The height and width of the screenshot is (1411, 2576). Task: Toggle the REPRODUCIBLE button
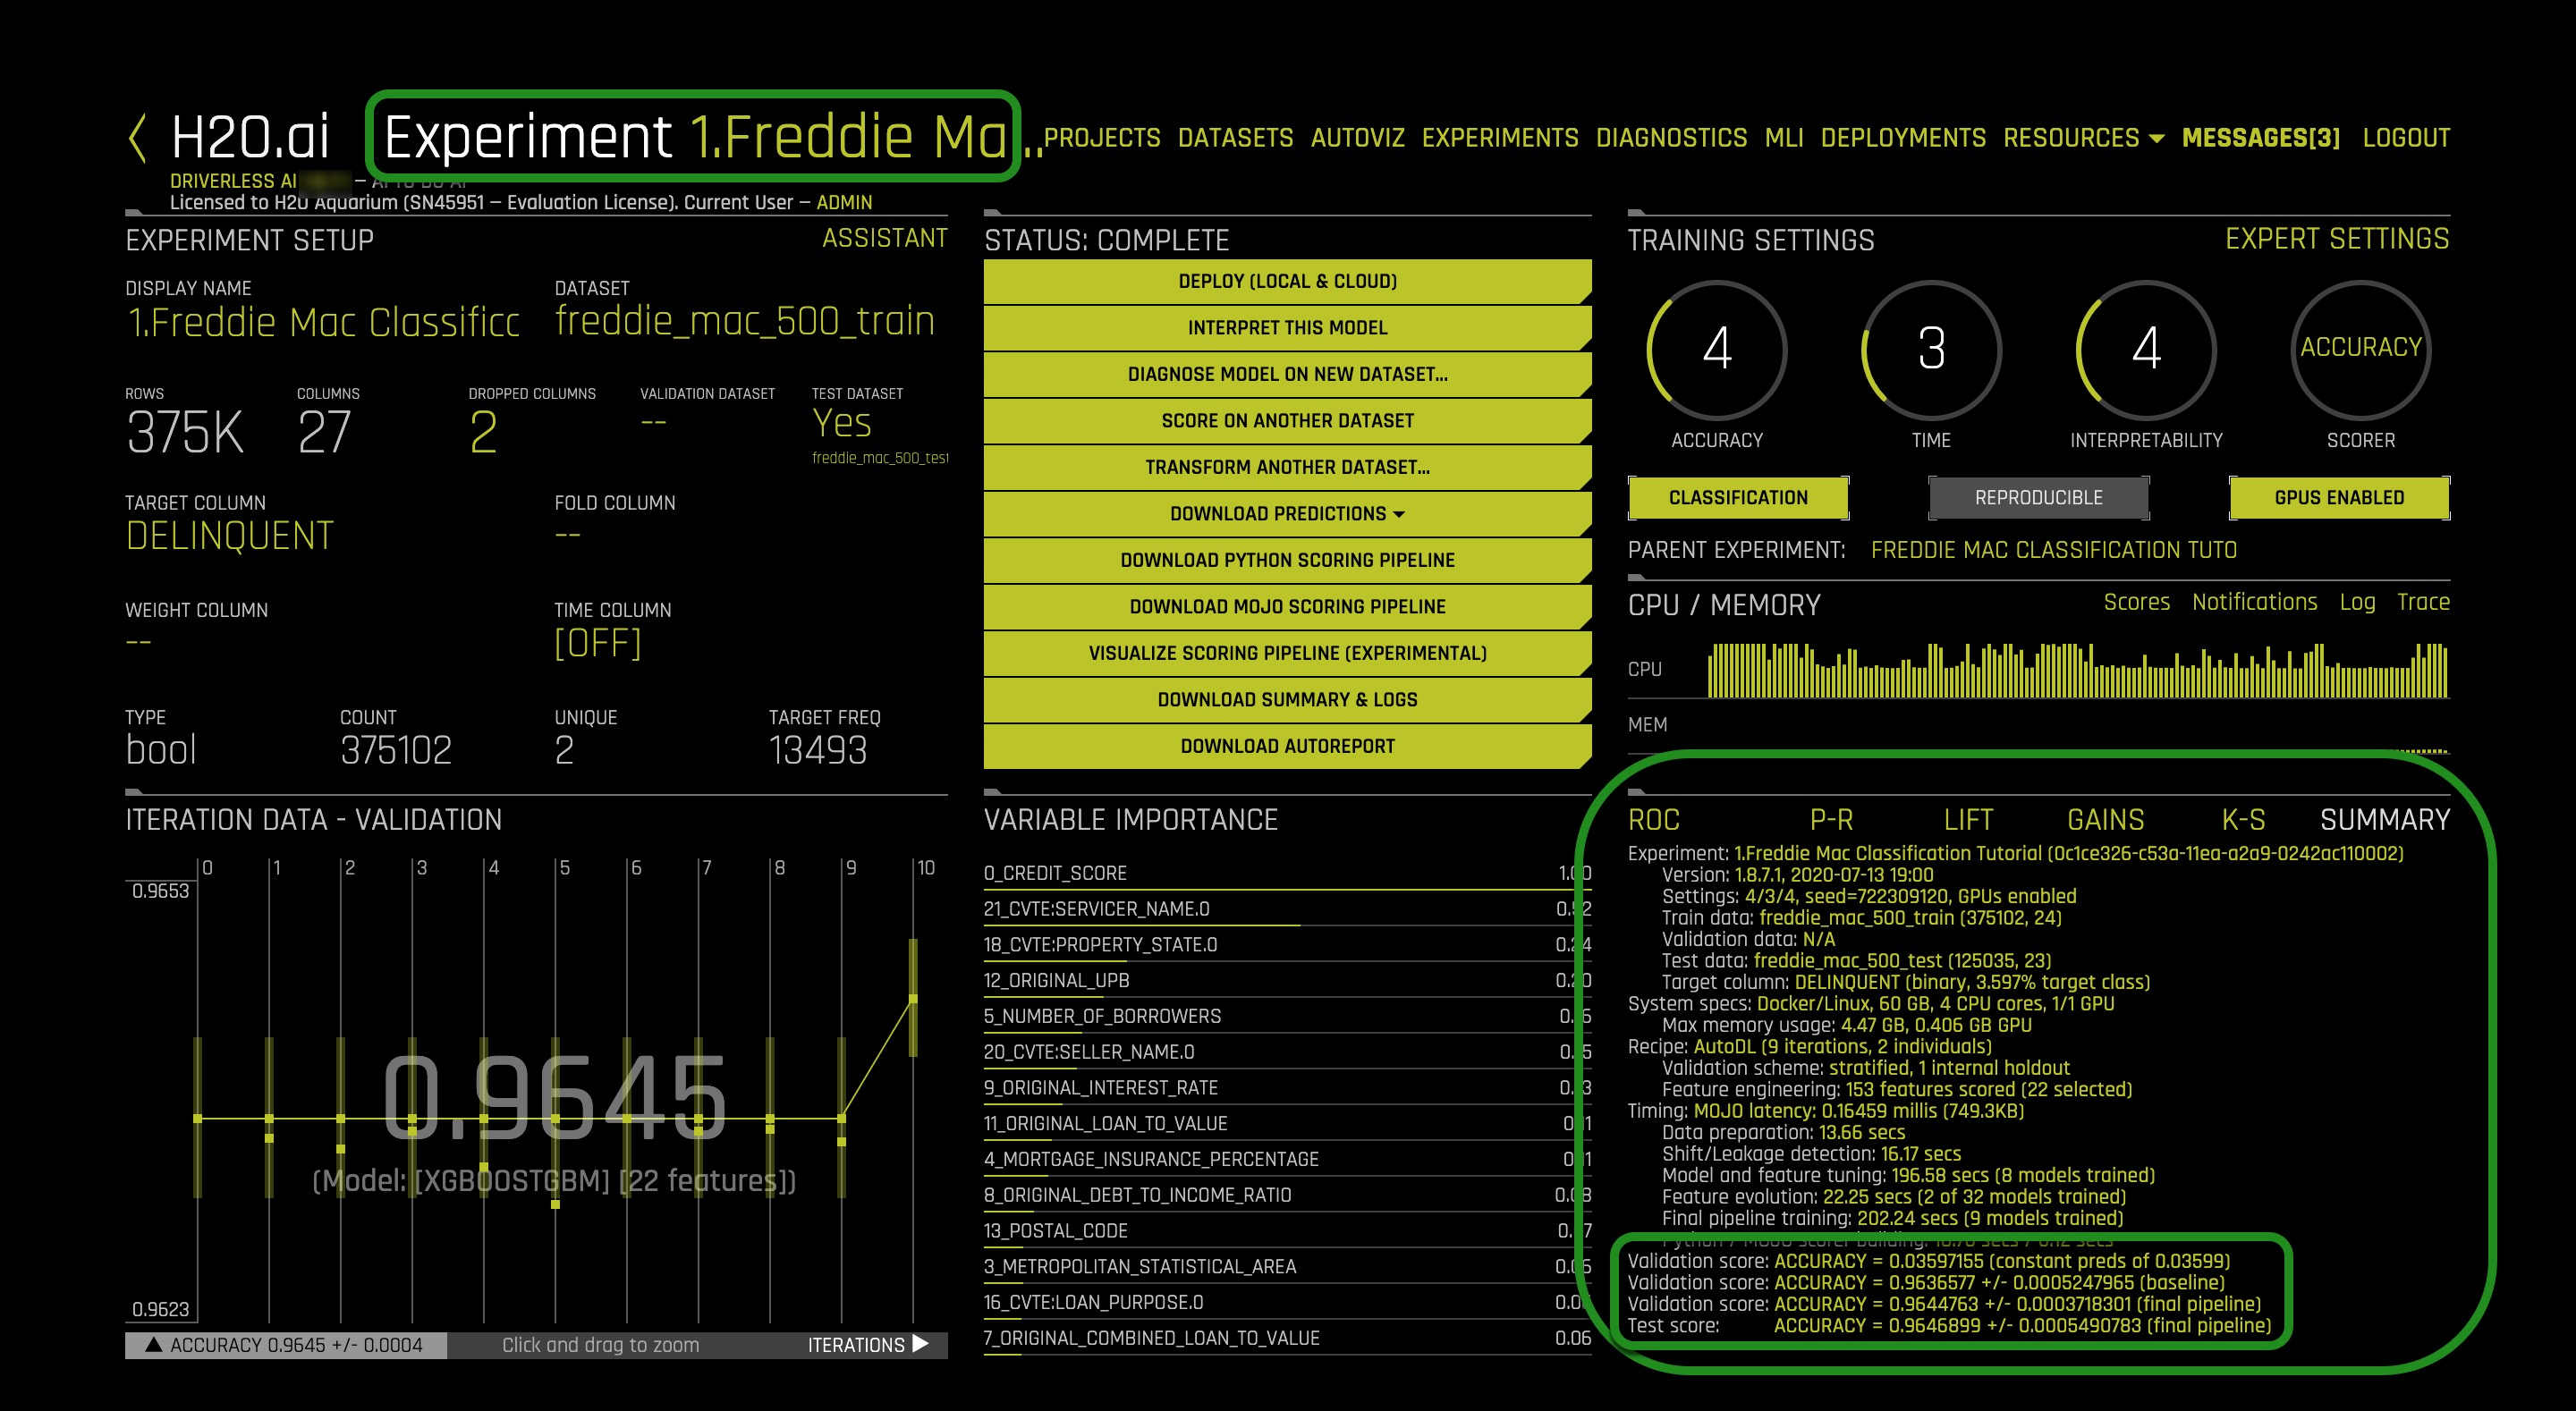[x=2038, y=497]
